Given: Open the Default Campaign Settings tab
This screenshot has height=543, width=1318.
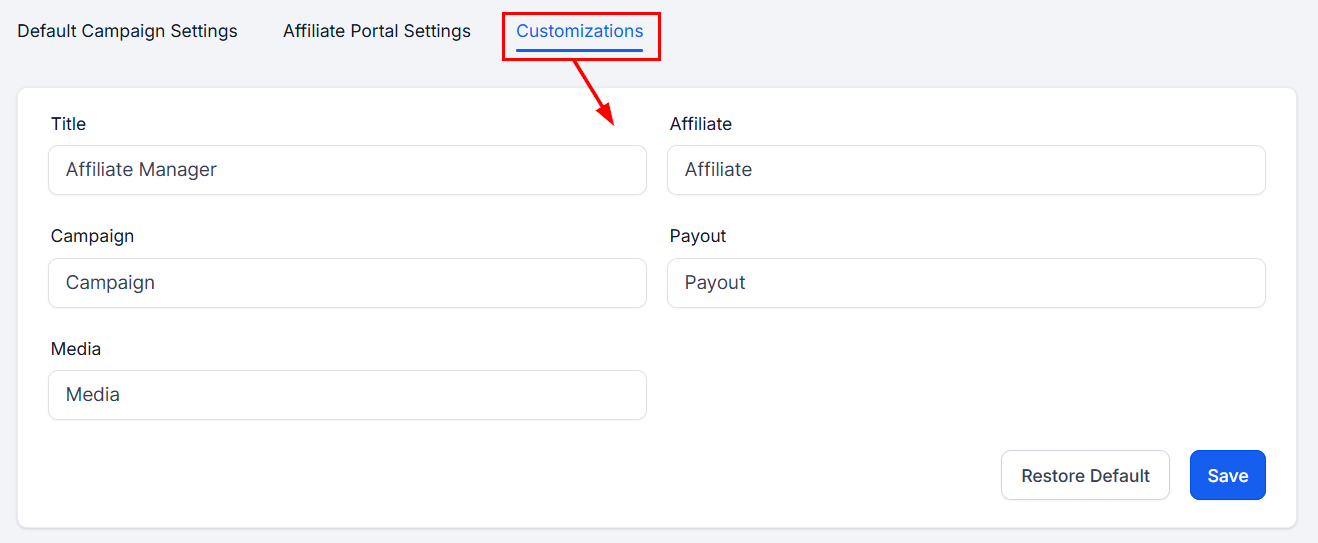Looking at the screenshot, I should [127, 31].
